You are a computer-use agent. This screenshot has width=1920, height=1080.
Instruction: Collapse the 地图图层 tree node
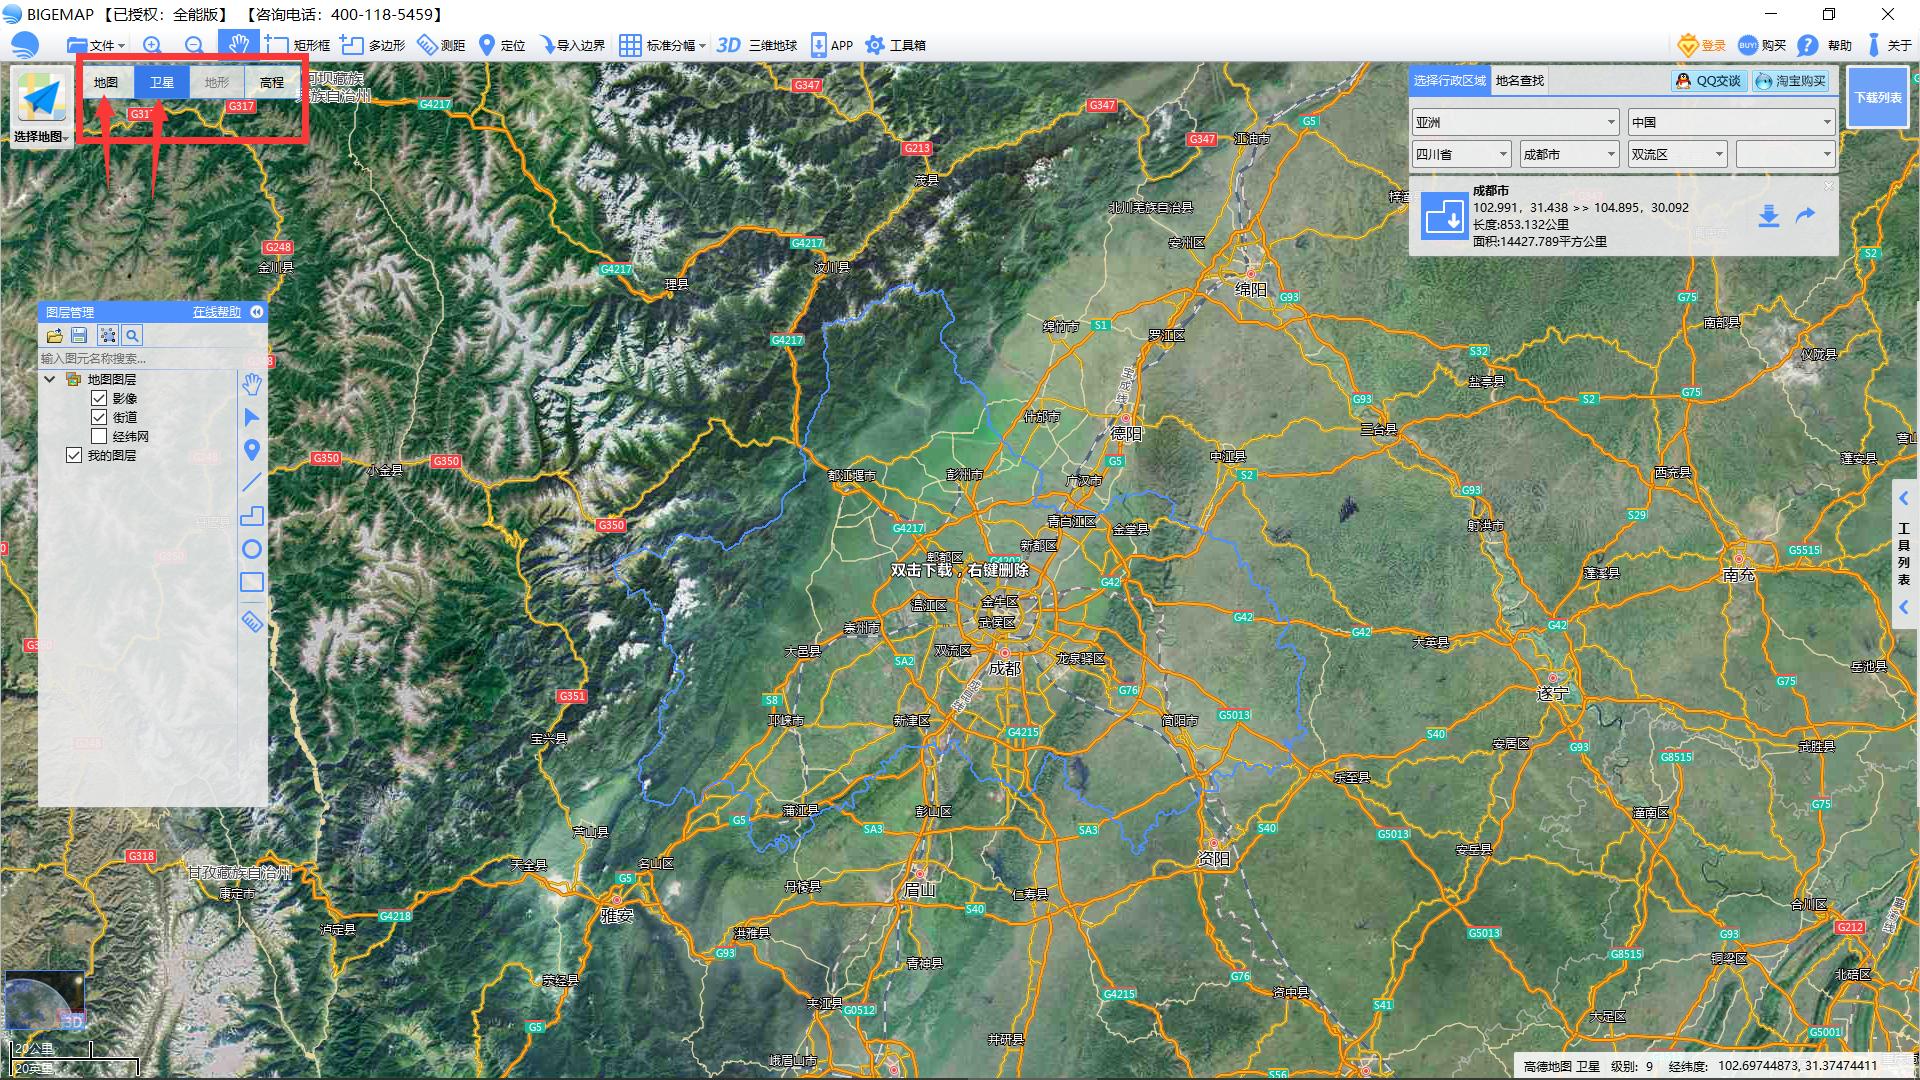point(49,379)
